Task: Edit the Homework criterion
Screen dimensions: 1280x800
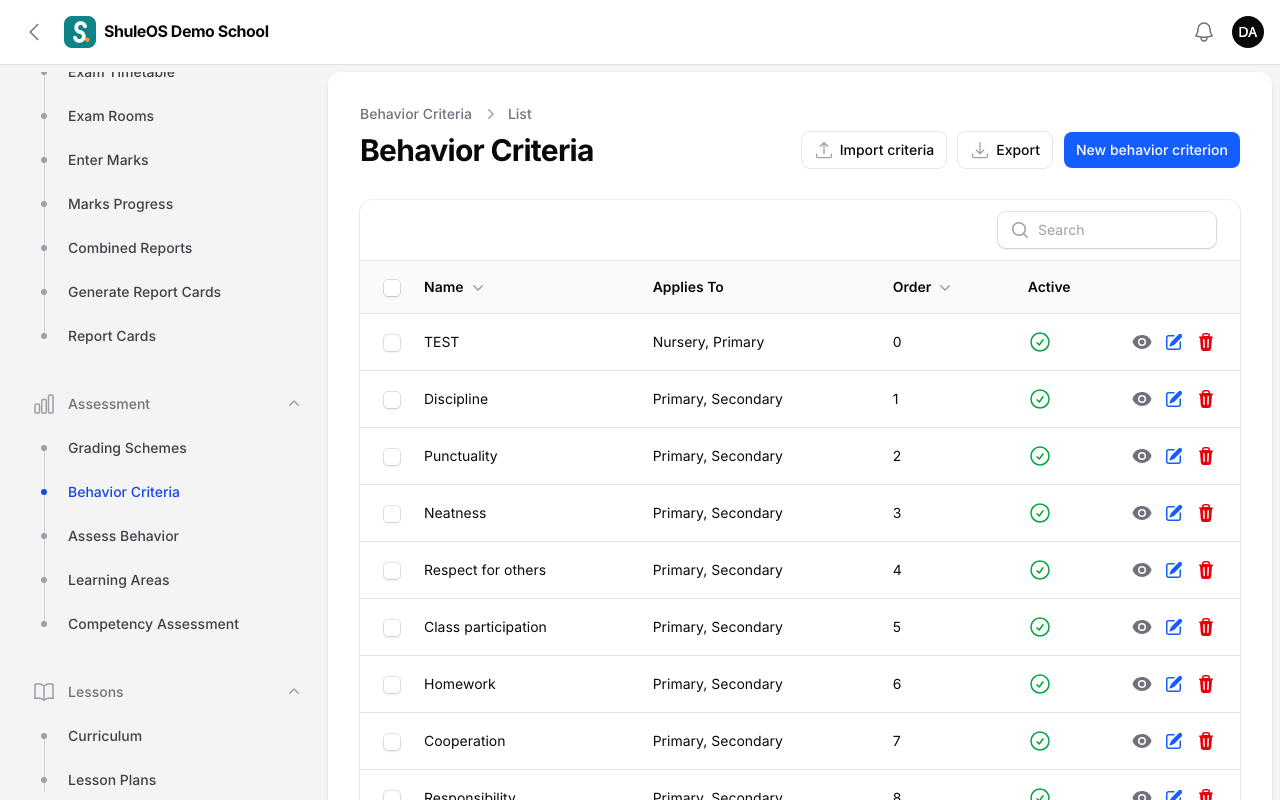Action: point(1174,684)
